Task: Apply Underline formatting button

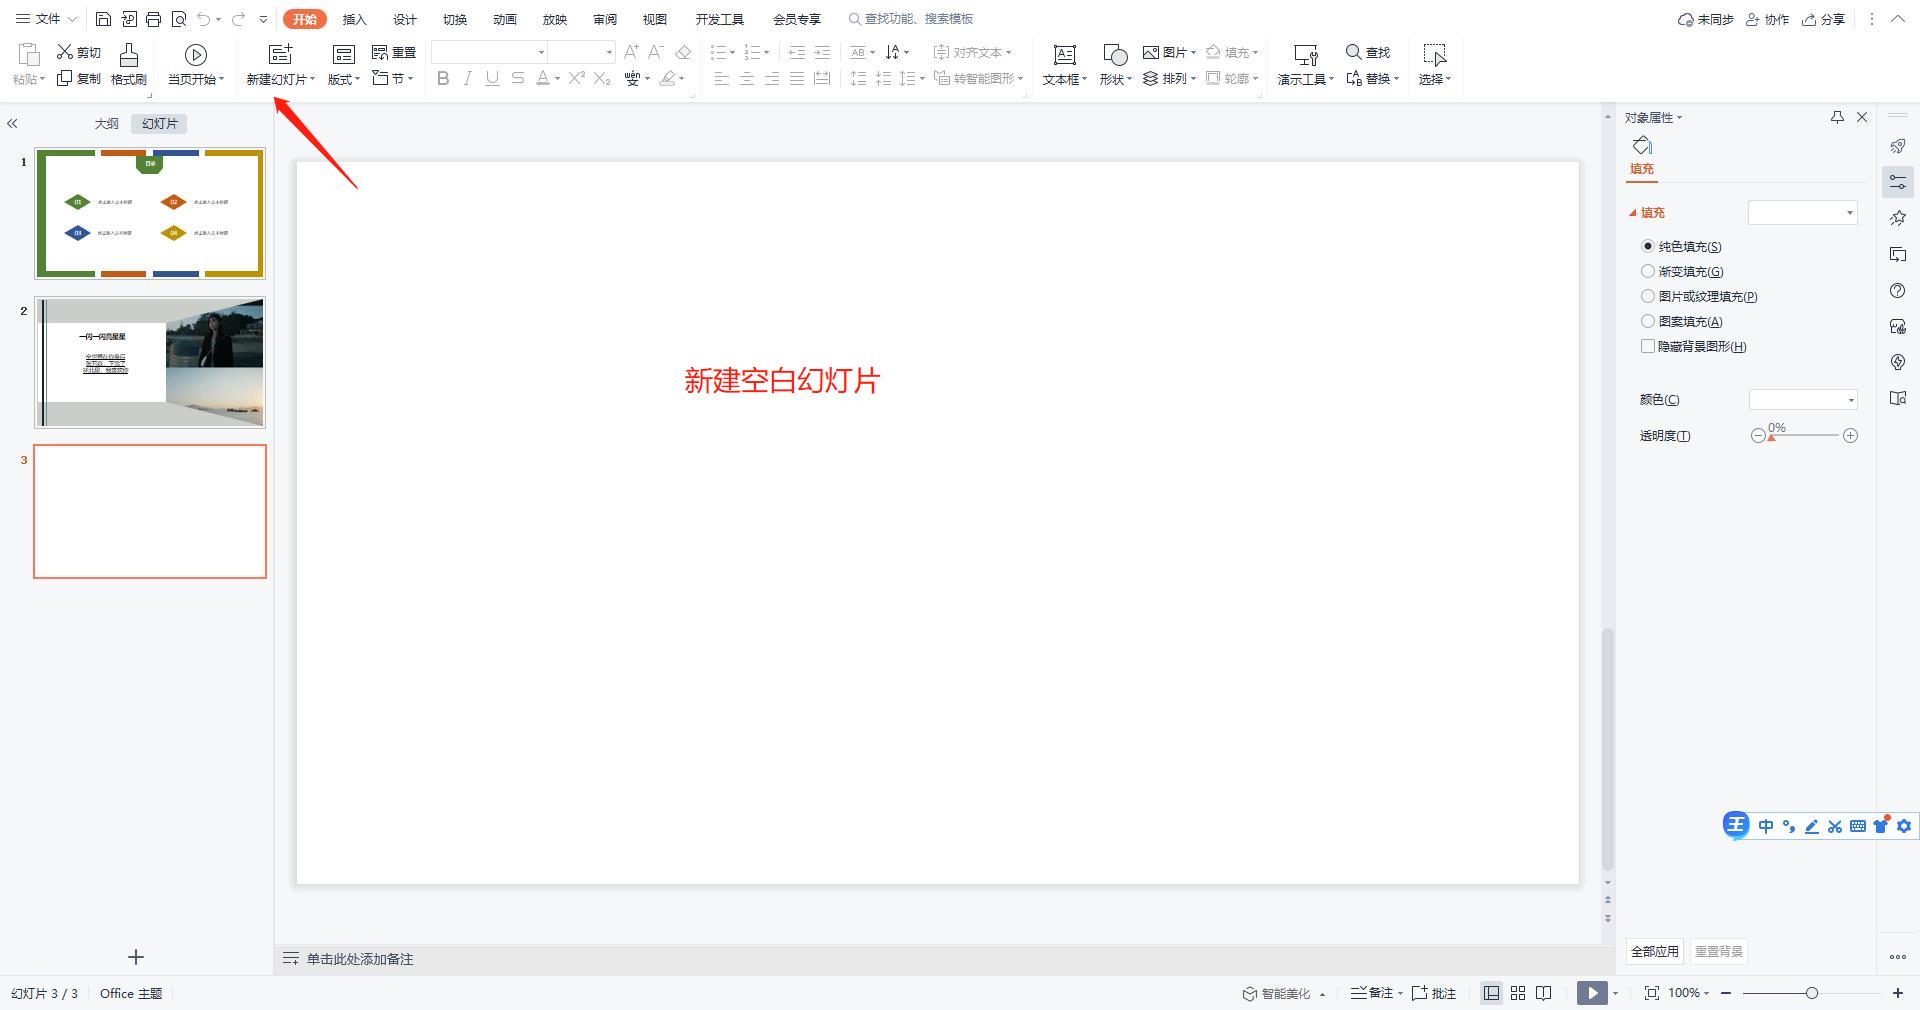Action: [x=492, y=78]
